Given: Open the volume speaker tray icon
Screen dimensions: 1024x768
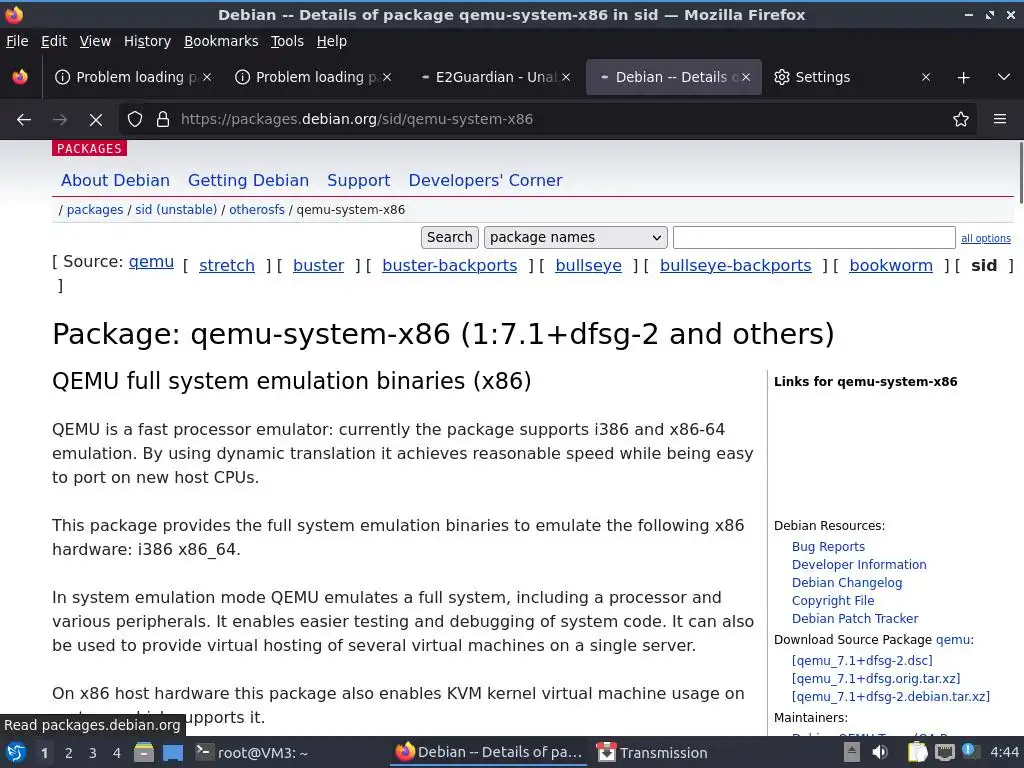Looking at the screenshot, I should (880, 752).
